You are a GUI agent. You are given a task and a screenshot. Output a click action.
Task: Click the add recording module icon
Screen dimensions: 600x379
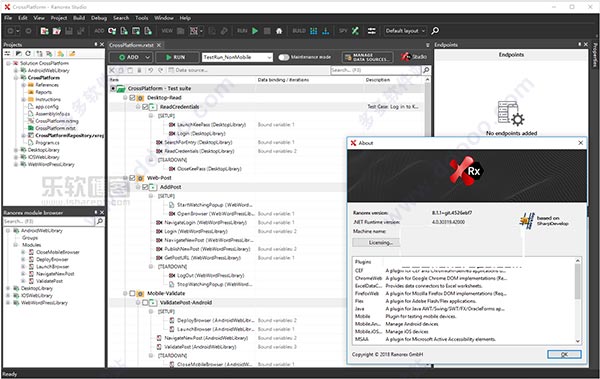pos(112,31)
